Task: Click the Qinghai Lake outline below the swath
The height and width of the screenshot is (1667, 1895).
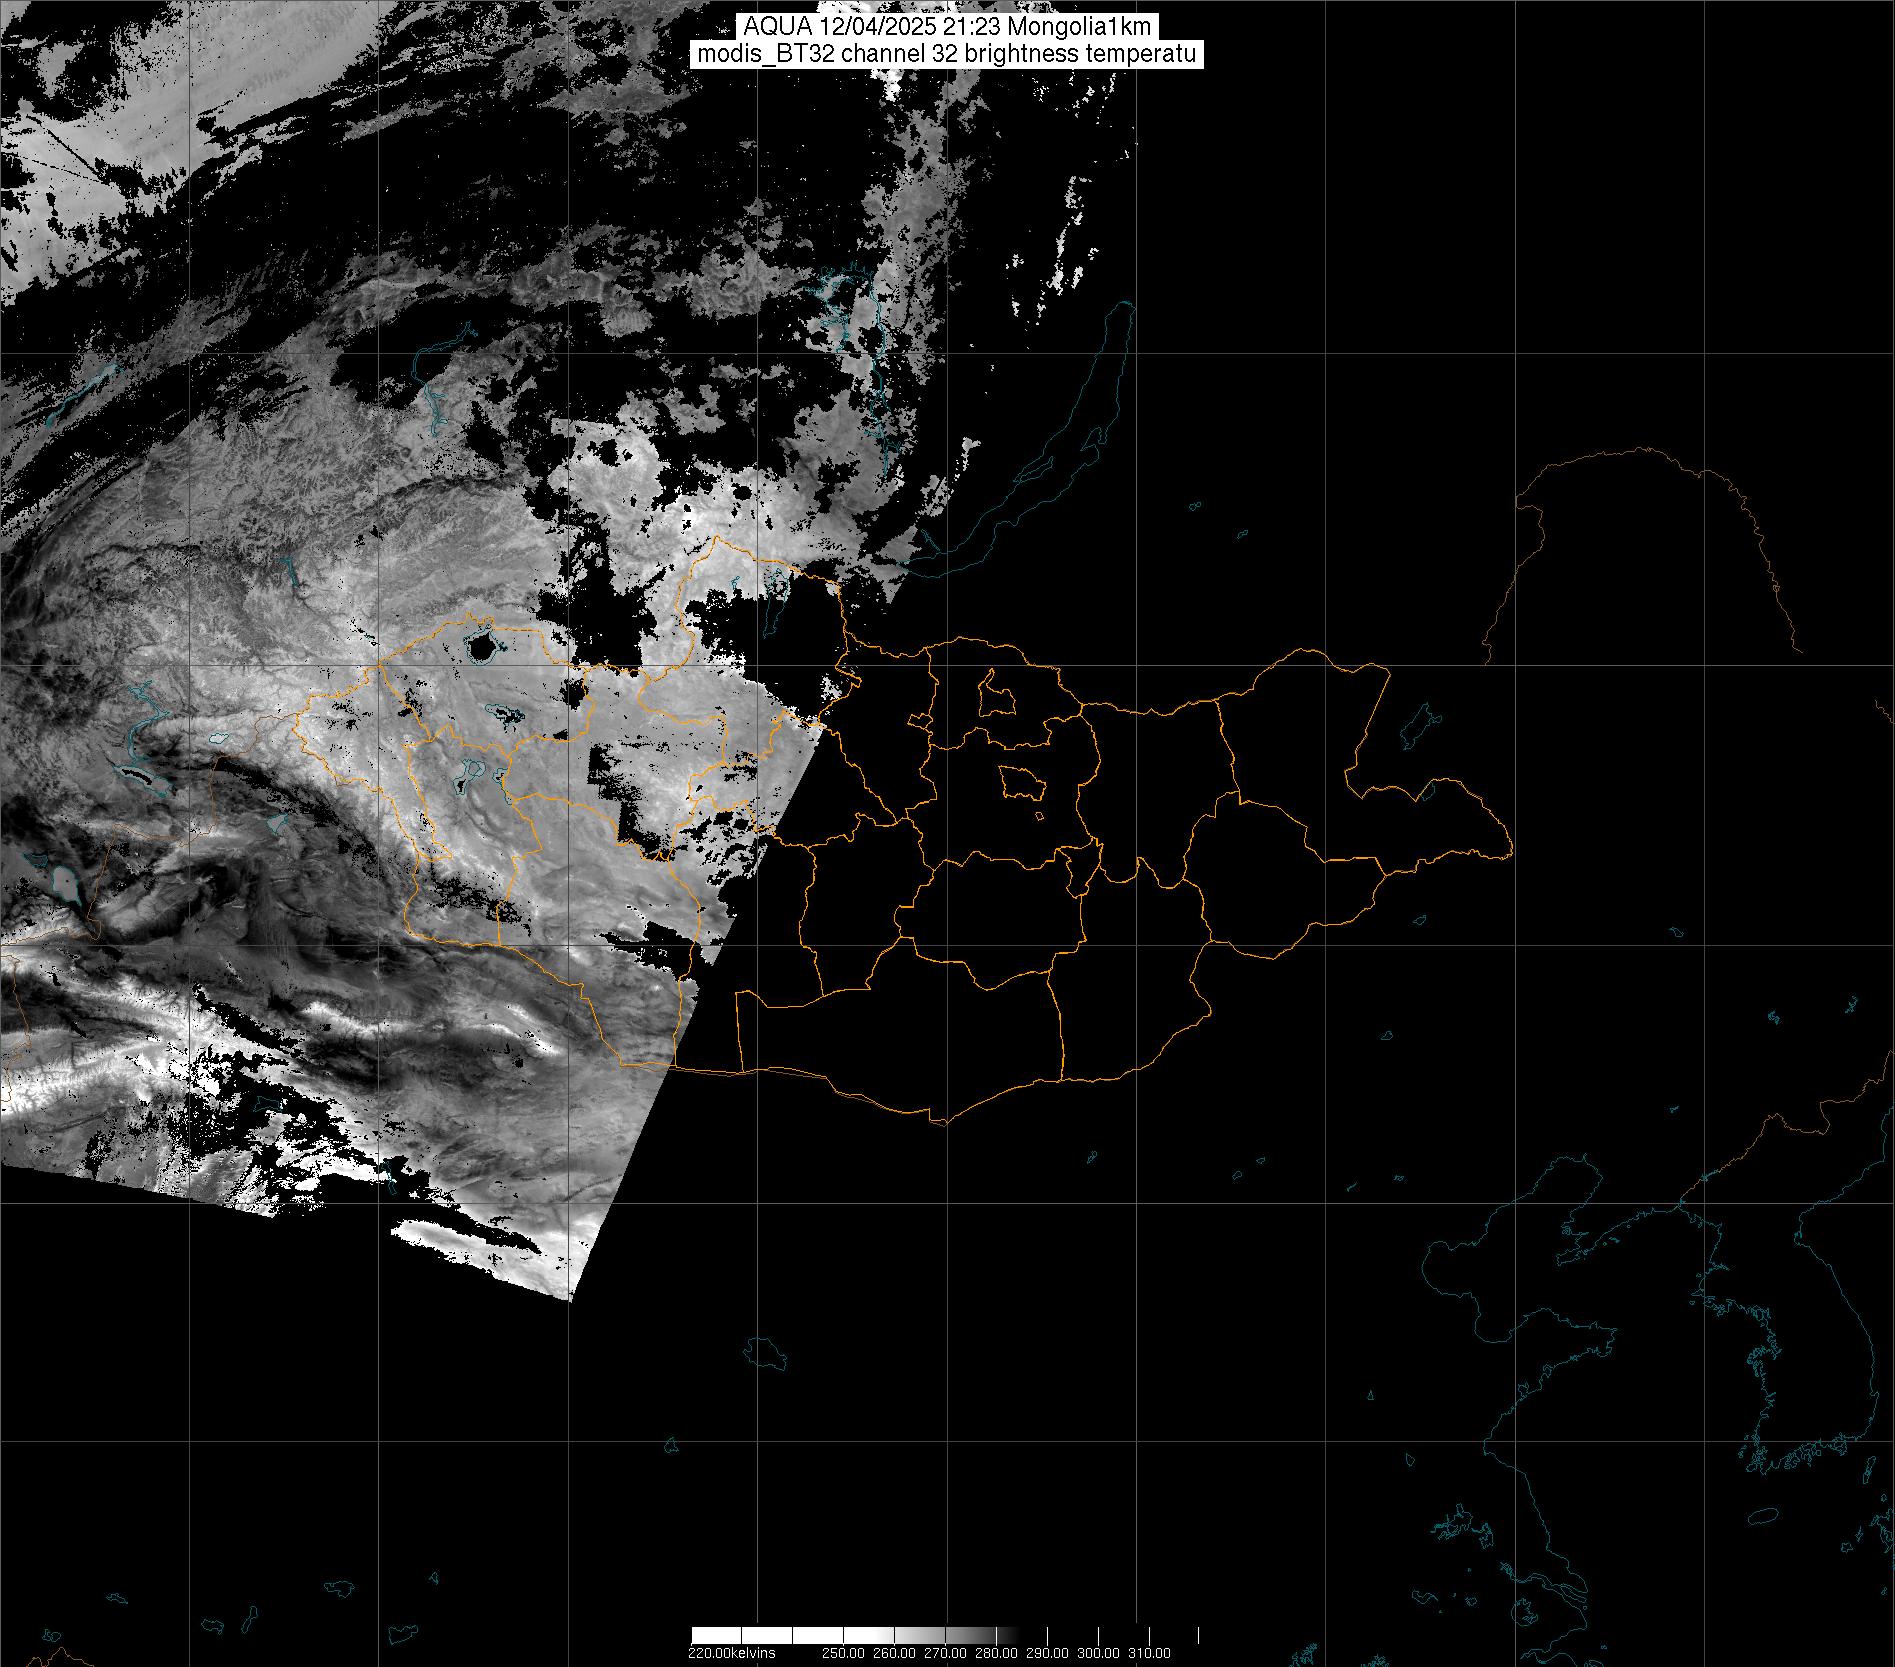Action: point(766,1355)
